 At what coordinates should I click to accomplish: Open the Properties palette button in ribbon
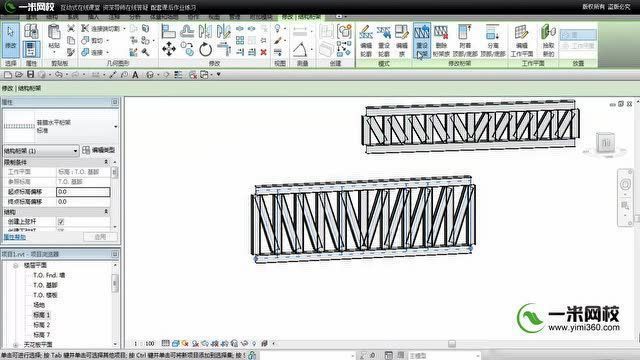[x=31, y=49]
